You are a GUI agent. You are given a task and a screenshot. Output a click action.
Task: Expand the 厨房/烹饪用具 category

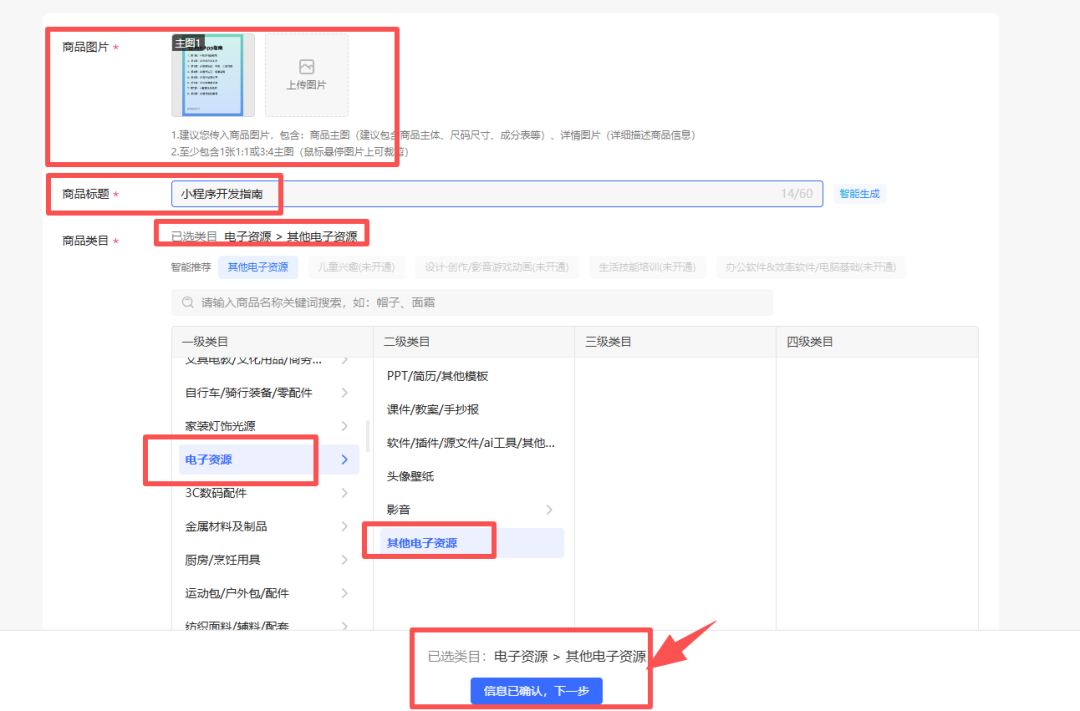344,559
